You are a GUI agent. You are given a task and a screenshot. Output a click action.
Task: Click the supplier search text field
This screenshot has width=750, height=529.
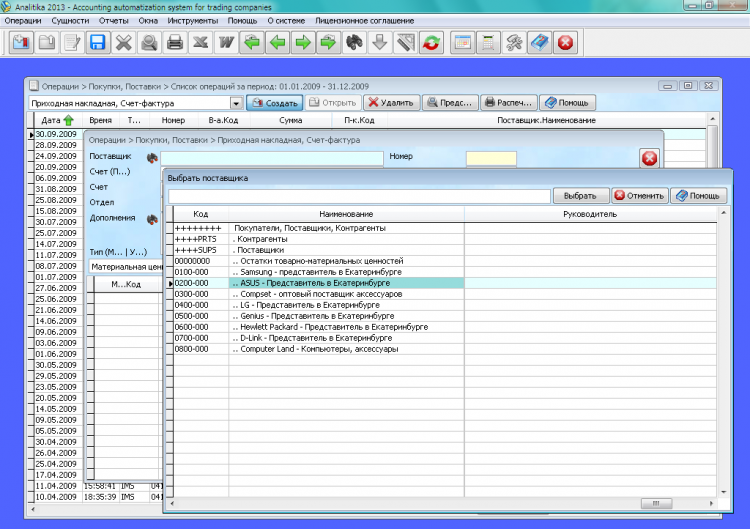coord(359,196)
